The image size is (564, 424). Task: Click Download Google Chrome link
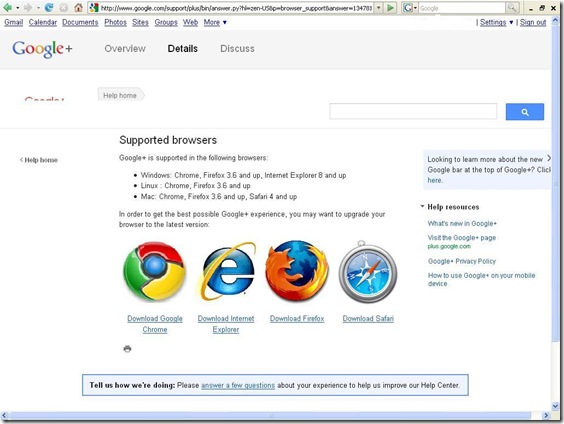[x=155, y=324]
